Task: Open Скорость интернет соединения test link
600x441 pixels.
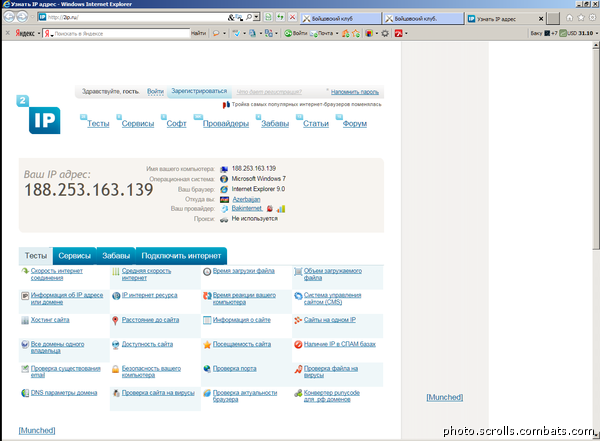Action: coord(57,274)
